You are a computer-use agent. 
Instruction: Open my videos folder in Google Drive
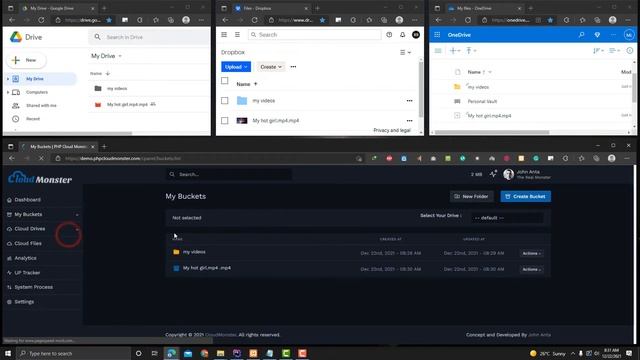pos(117,88)
